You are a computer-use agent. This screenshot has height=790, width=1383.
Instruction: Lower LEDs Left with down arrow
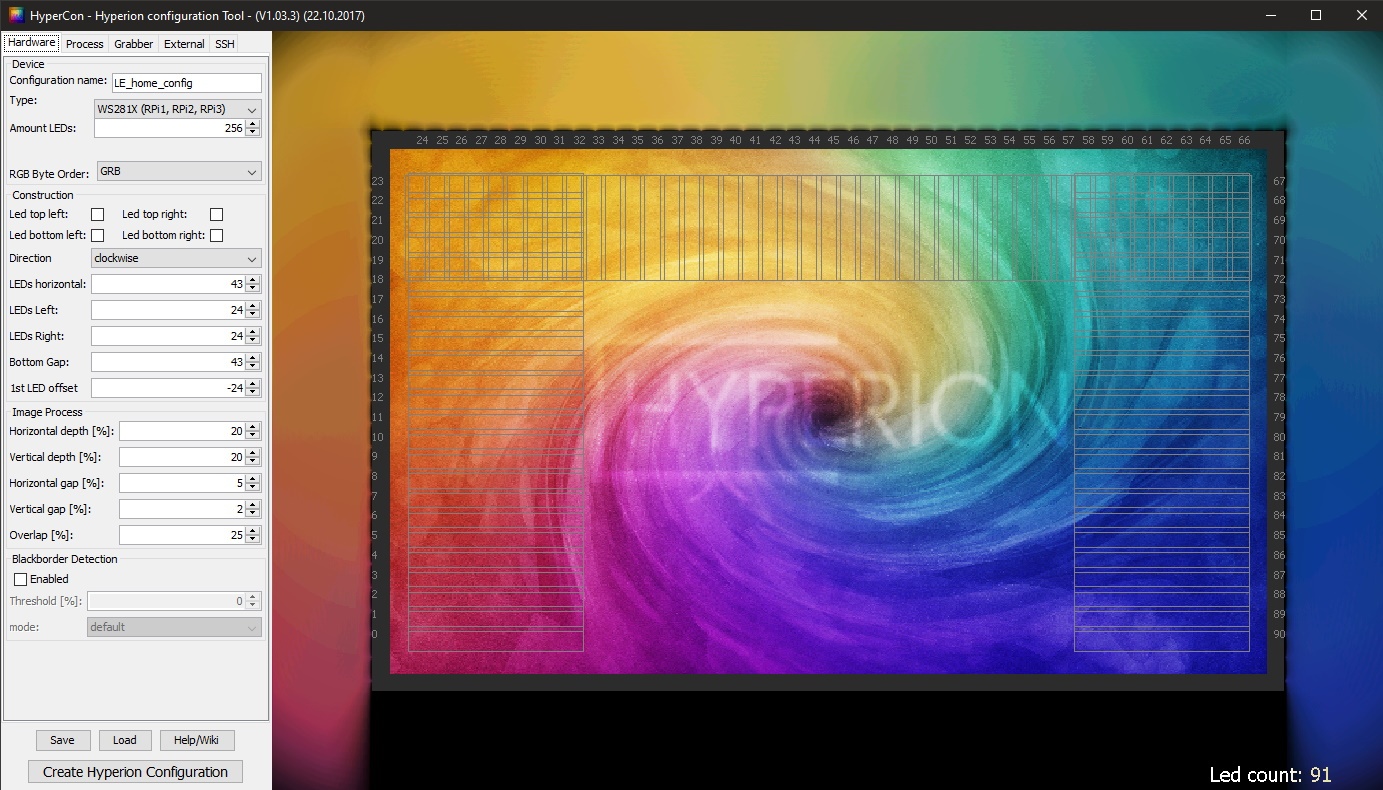253,315
